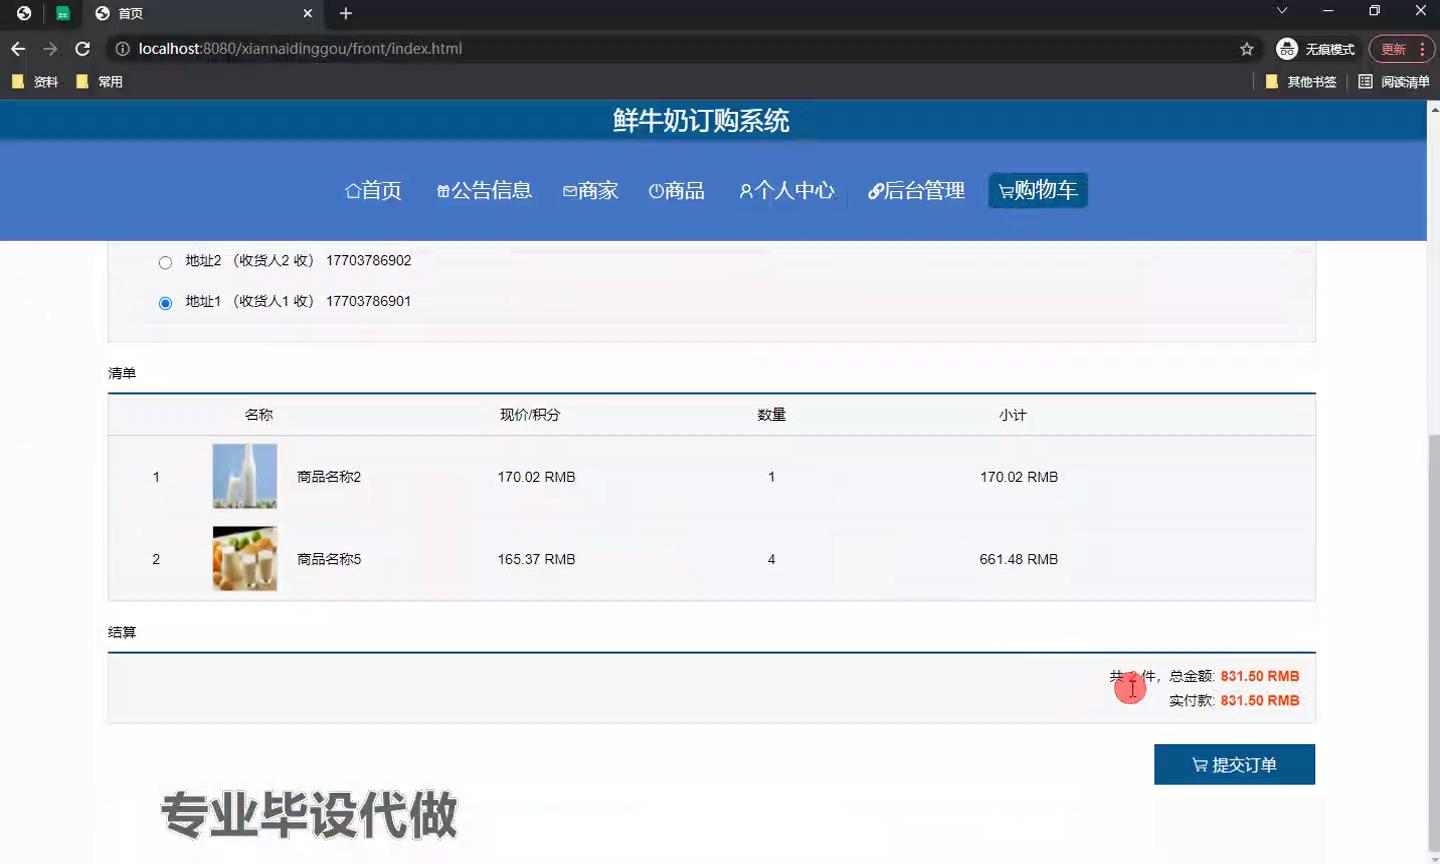The height and width of the screenshot is (864, 1440).
Task: Select the 地址2 radio button
Action: point(165,262)
